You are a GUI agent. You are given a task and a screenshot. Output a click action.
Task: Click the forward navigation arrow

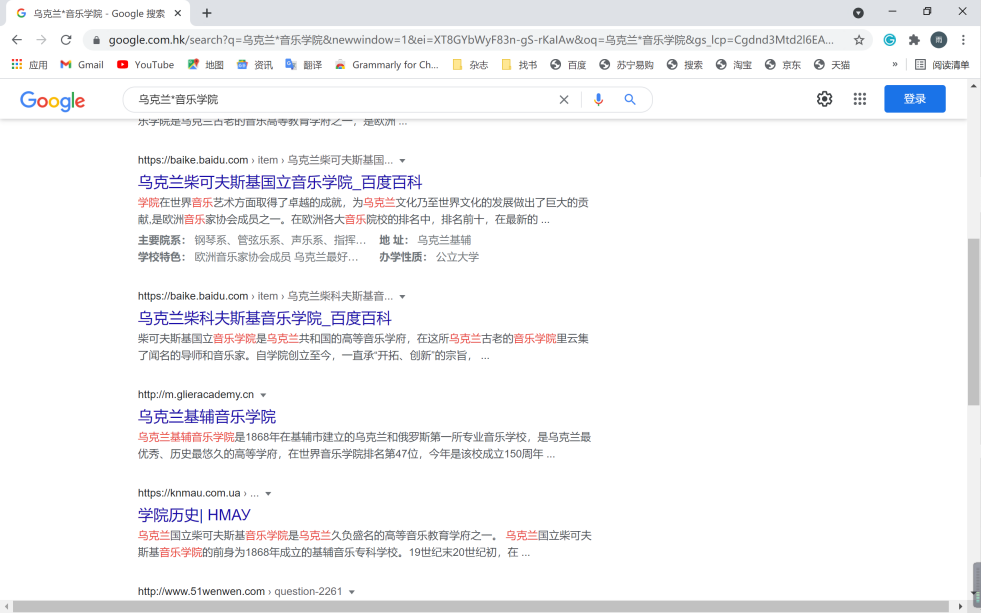tap(41, 39)
